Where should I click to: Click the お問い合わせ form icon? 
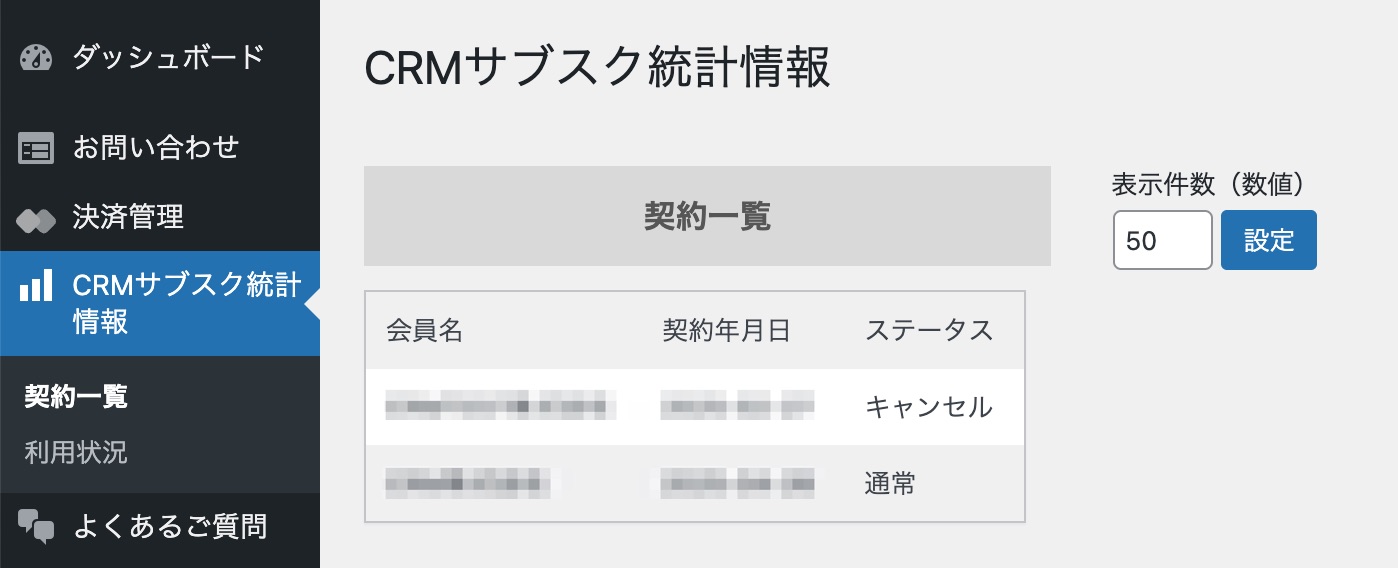[36, 150]
